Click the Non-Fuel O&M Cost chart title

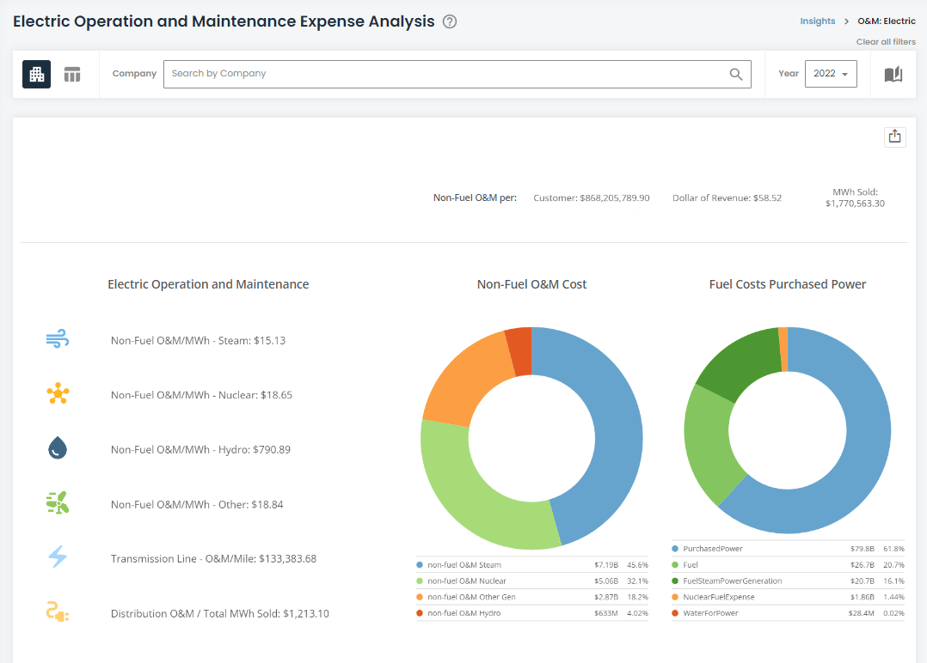coord(531,284)
